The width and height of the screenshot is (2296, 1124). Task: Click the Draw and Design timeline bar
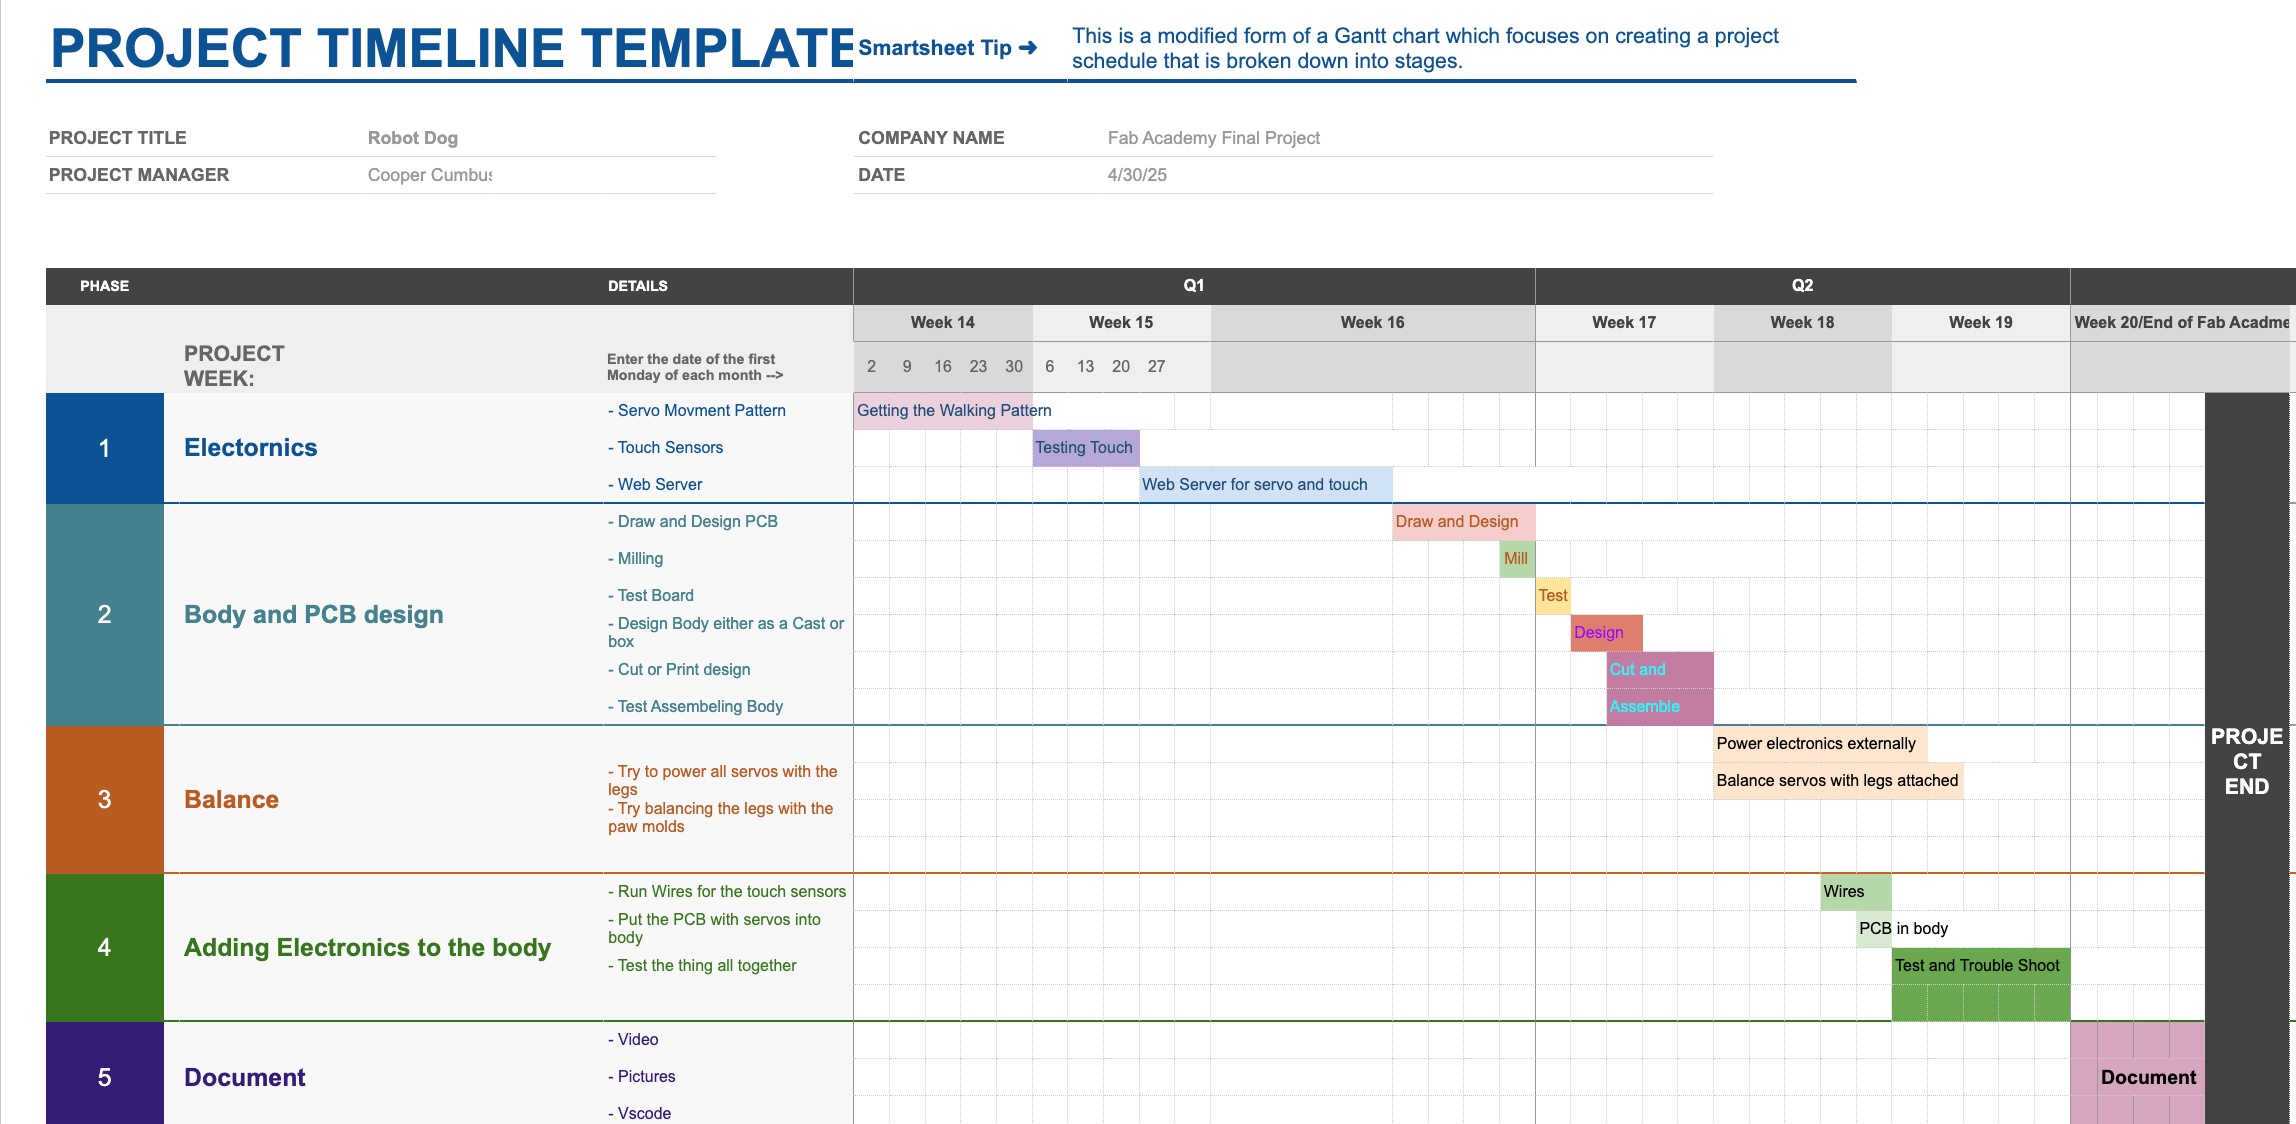(1462, 522)
